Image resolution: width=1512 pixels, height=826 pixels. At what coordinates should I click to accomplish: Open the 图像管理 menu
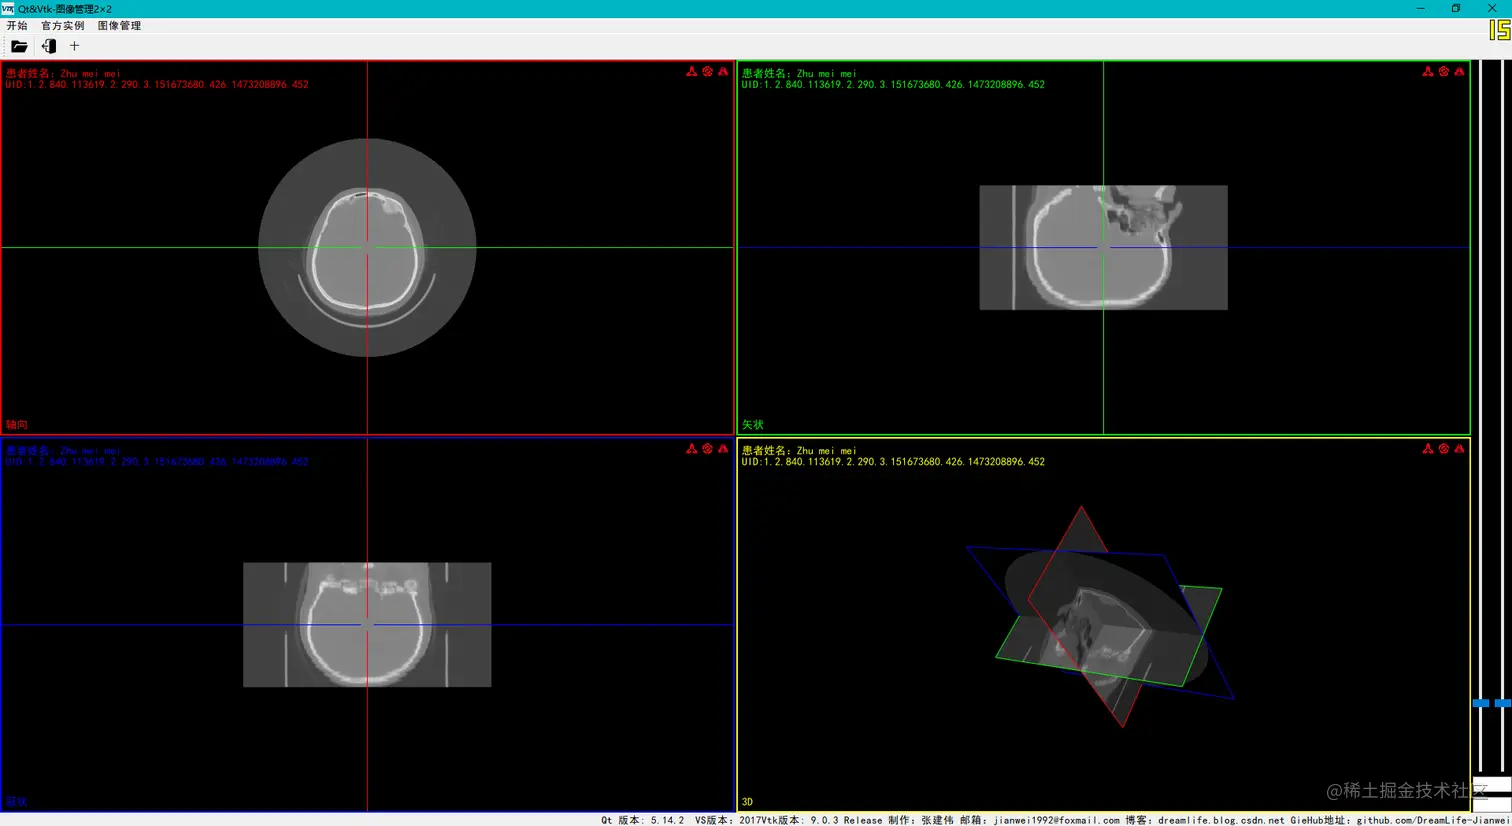pyautogui.click(x=119, y=26)
